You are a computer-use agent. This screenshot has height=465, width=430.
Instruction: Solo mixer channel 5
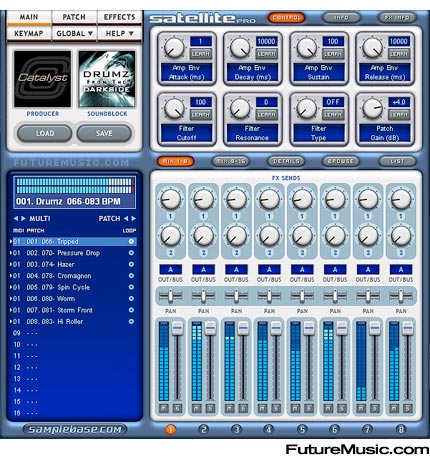tap(309, 408)
